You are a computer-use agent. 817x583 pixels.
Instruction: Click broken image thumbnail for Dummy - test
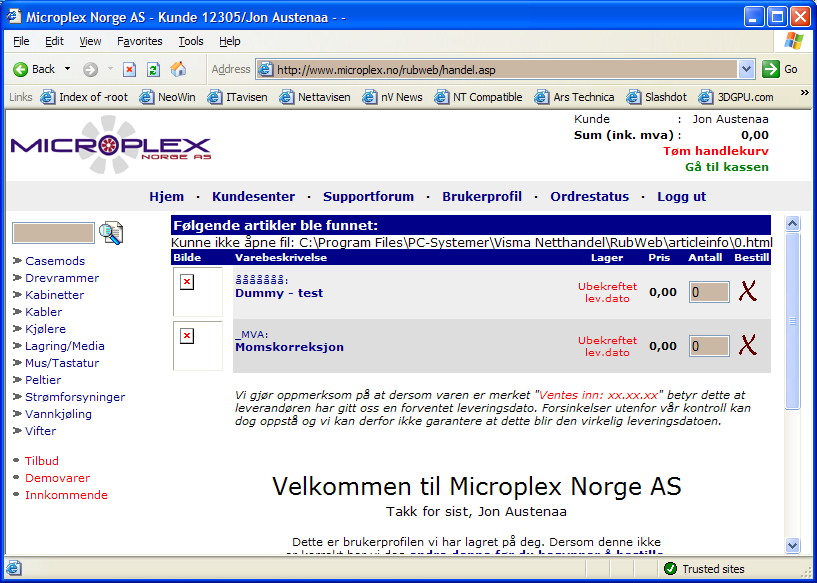197,292
